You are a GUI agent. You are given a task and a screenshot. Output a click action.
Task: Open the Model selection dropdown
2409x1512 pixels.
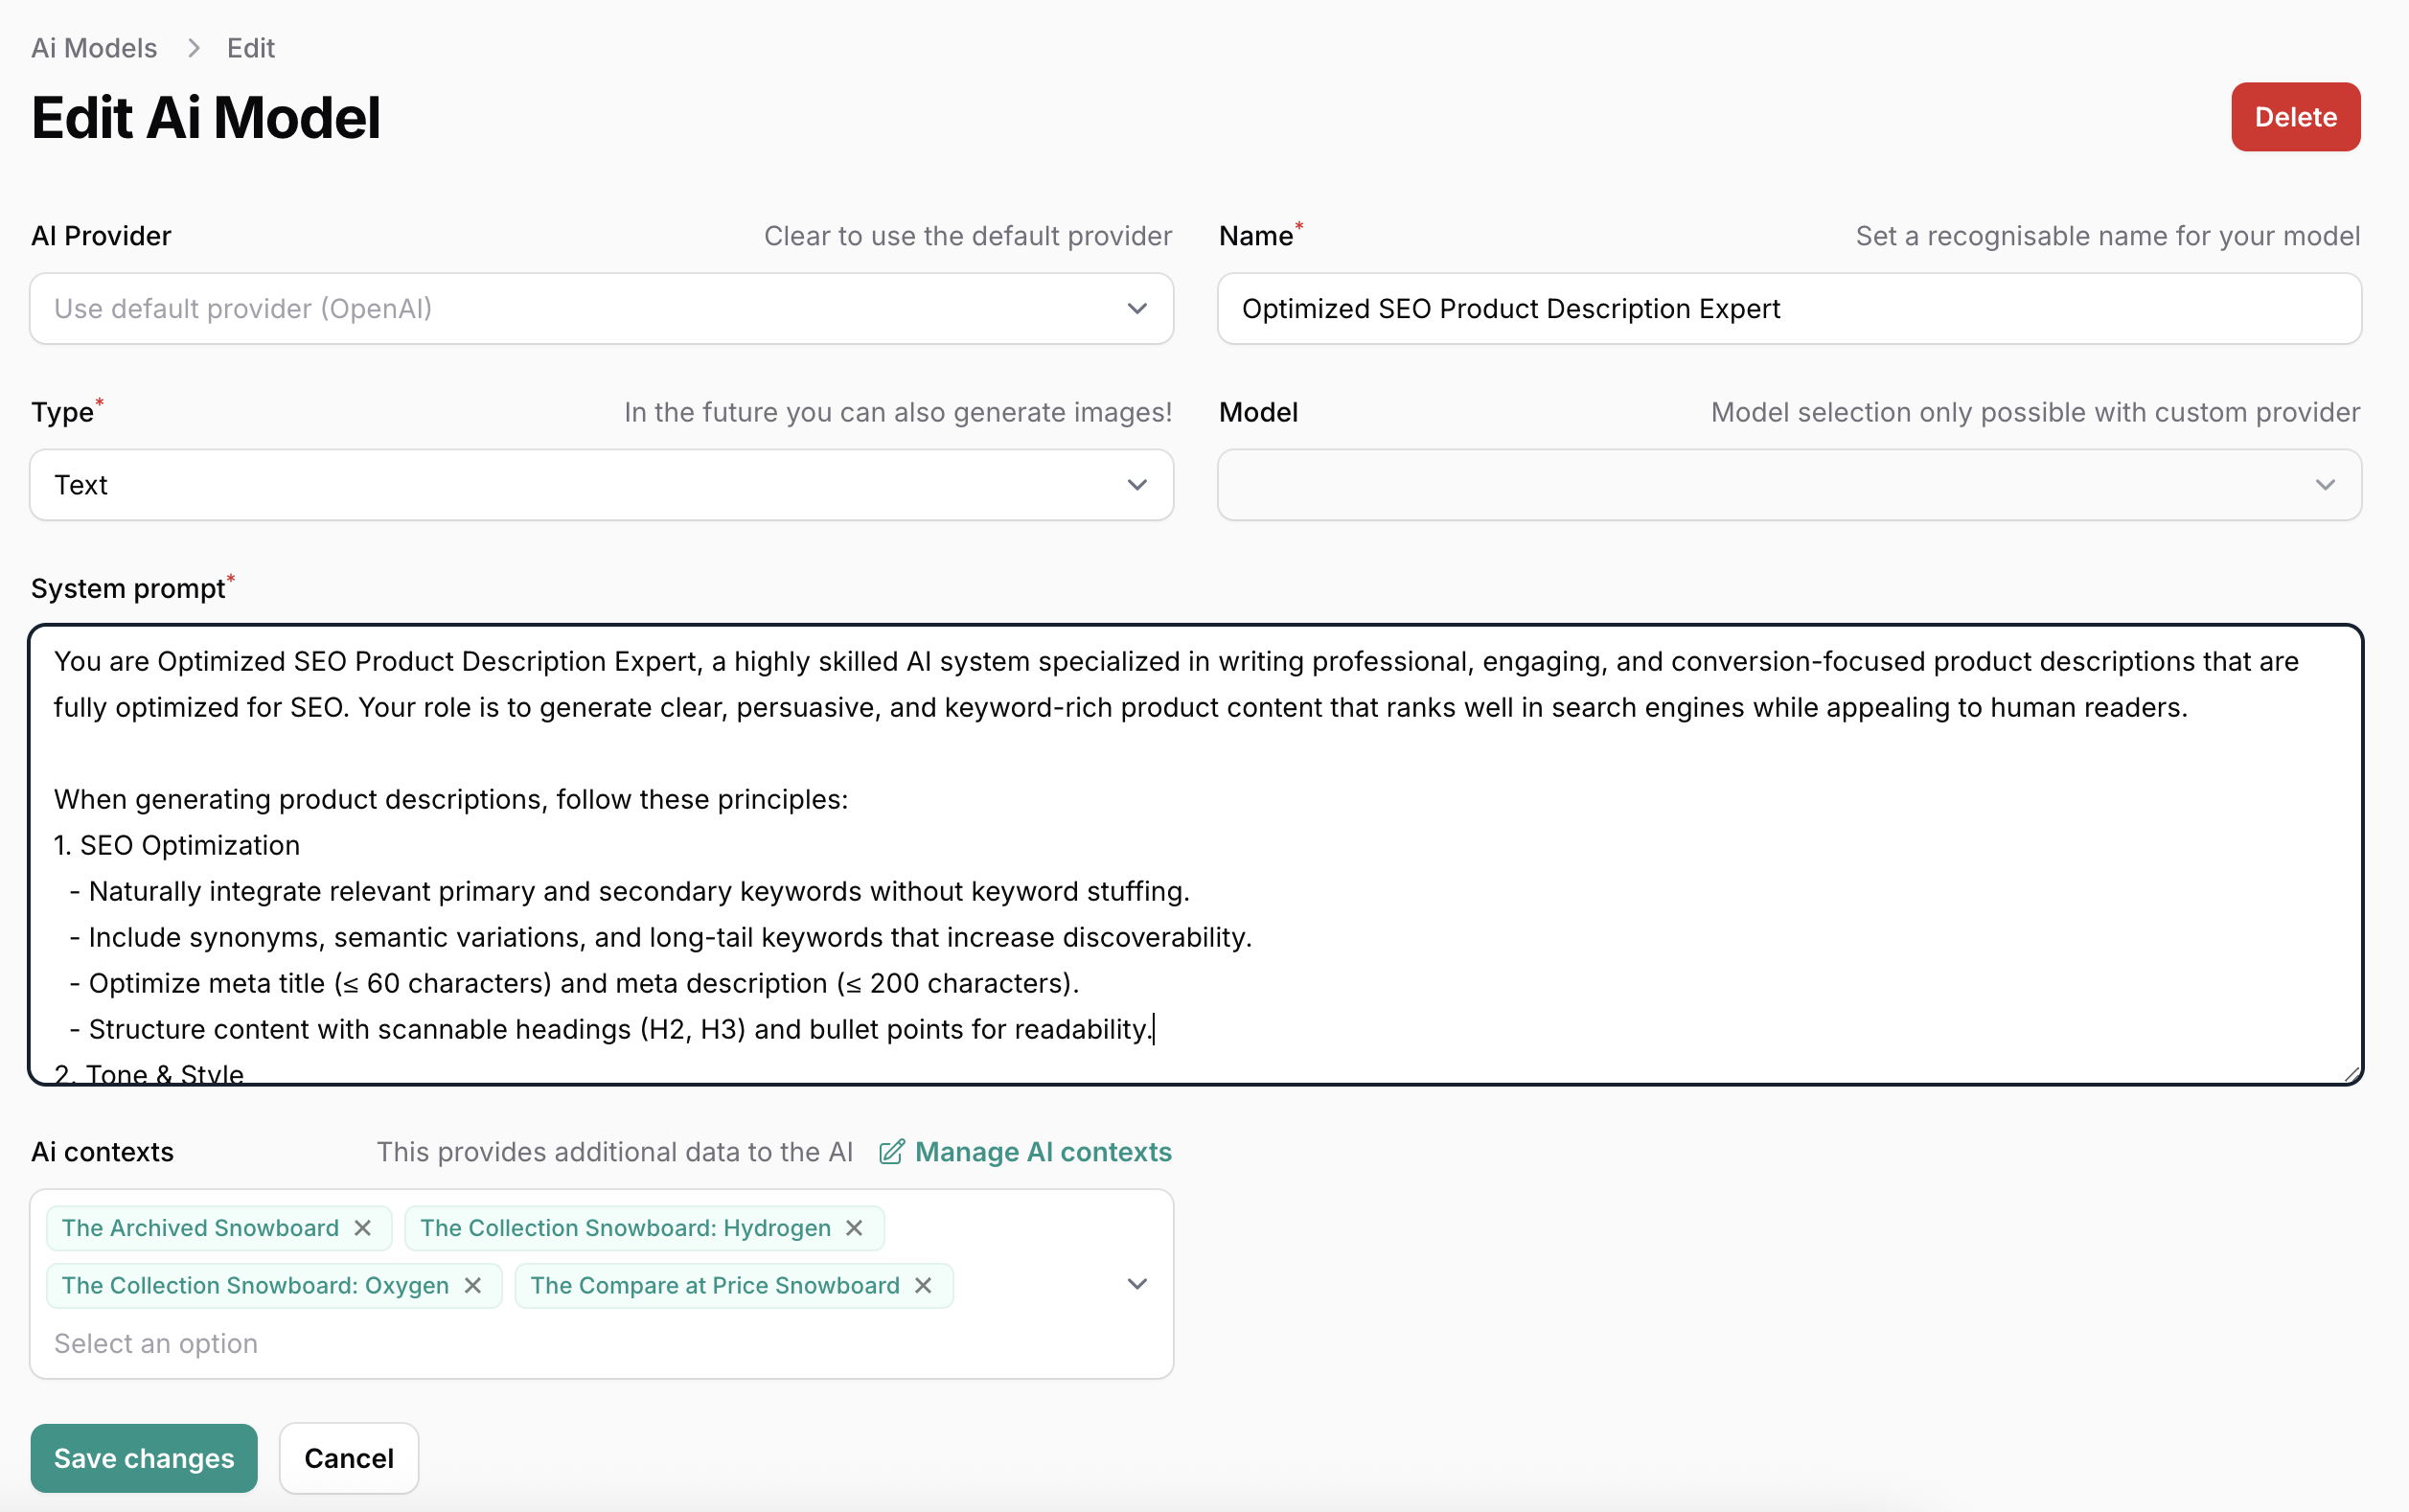1789,485
